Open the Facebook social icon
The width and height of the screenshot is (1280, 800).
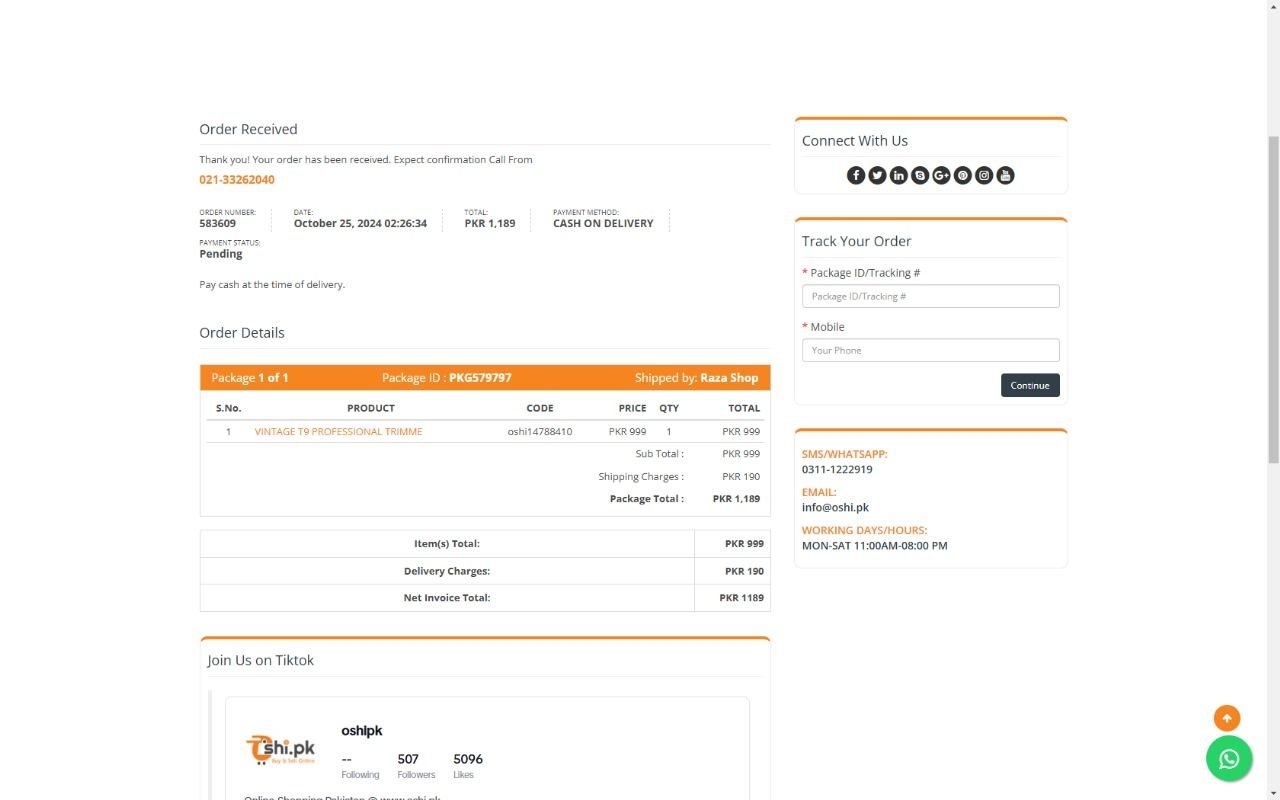856,176
